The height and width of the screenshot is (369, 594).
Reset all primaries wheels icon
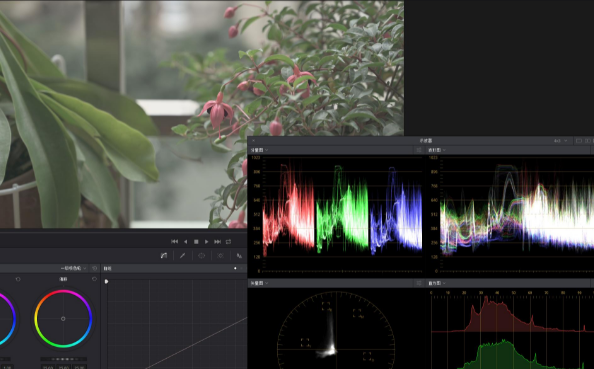pyautogui.click(x=94, y=268)
